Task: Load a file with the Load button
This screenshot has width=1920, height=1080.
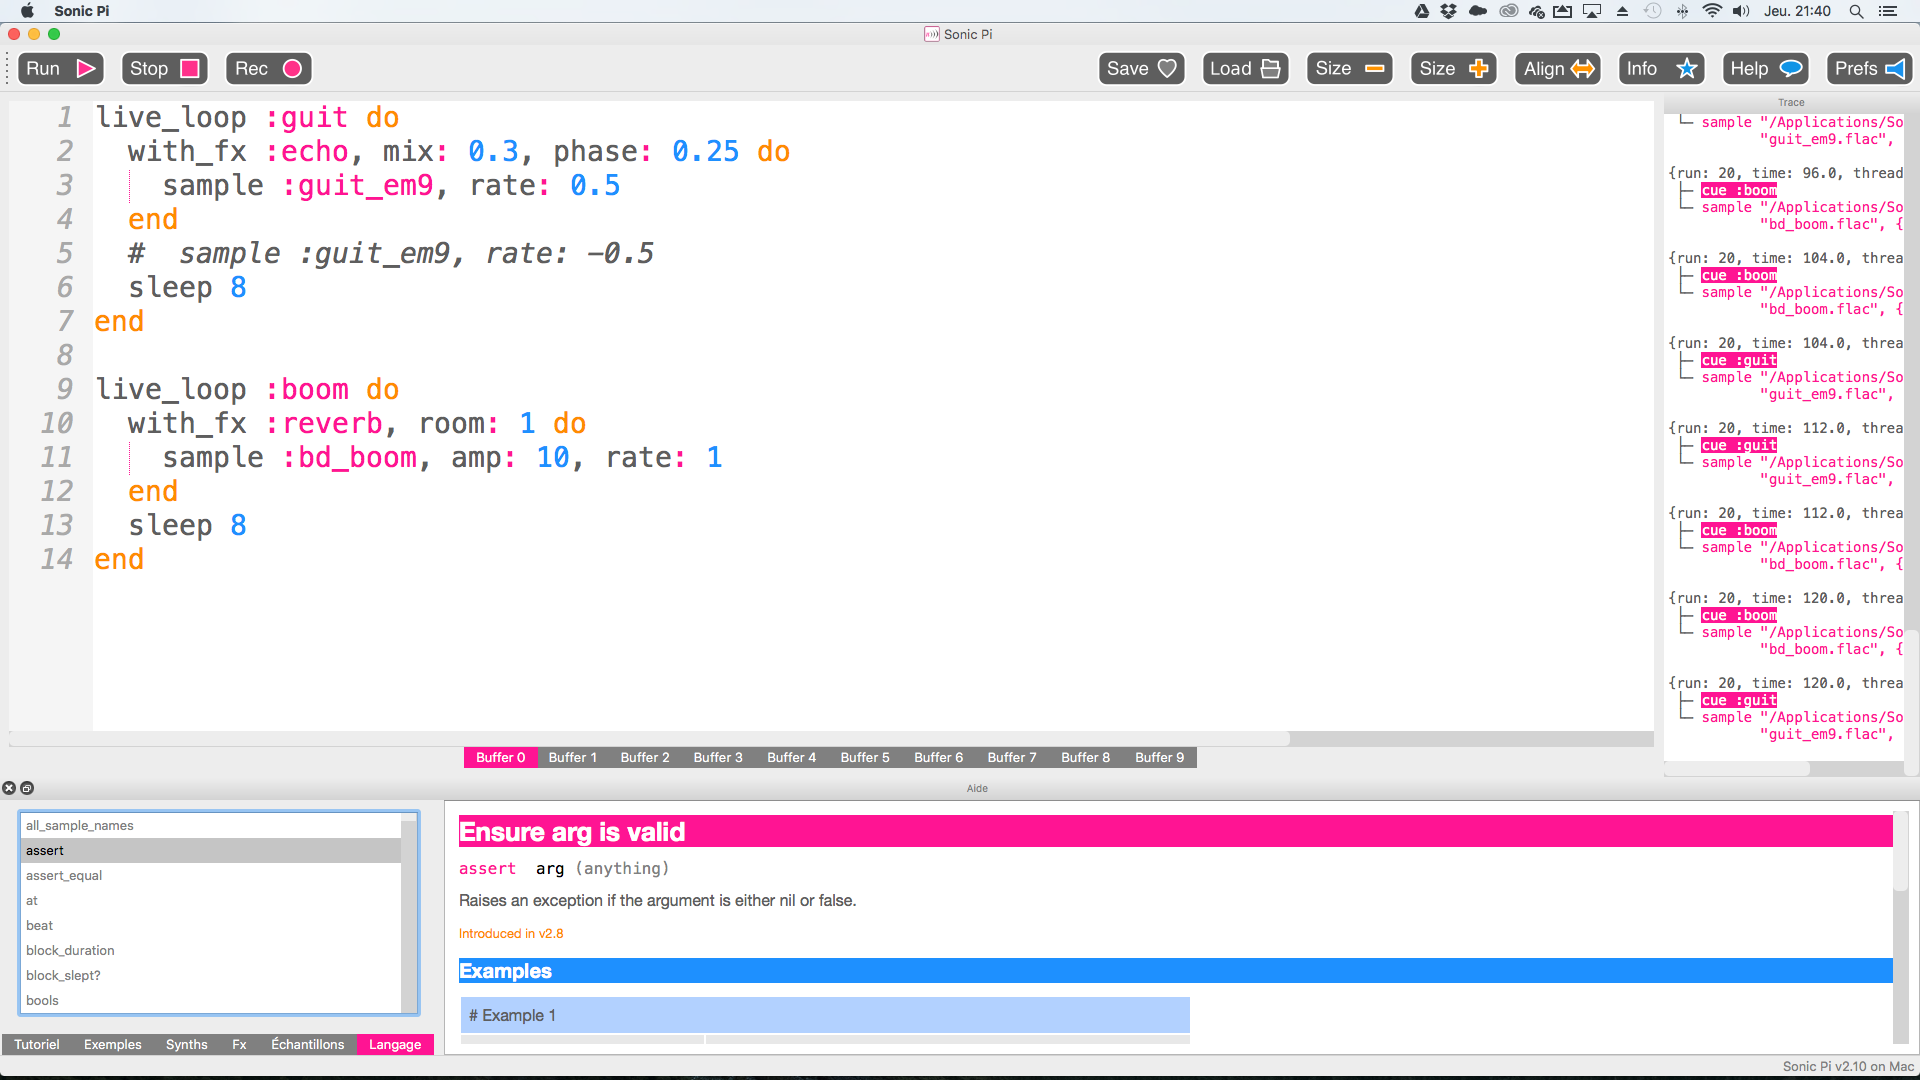Action: click(x=1245, y=68)
